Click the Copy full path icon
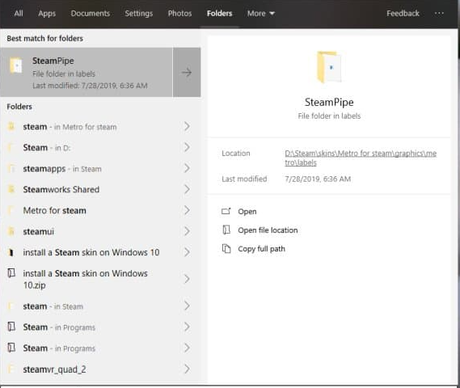 click(x=226, y=248)
